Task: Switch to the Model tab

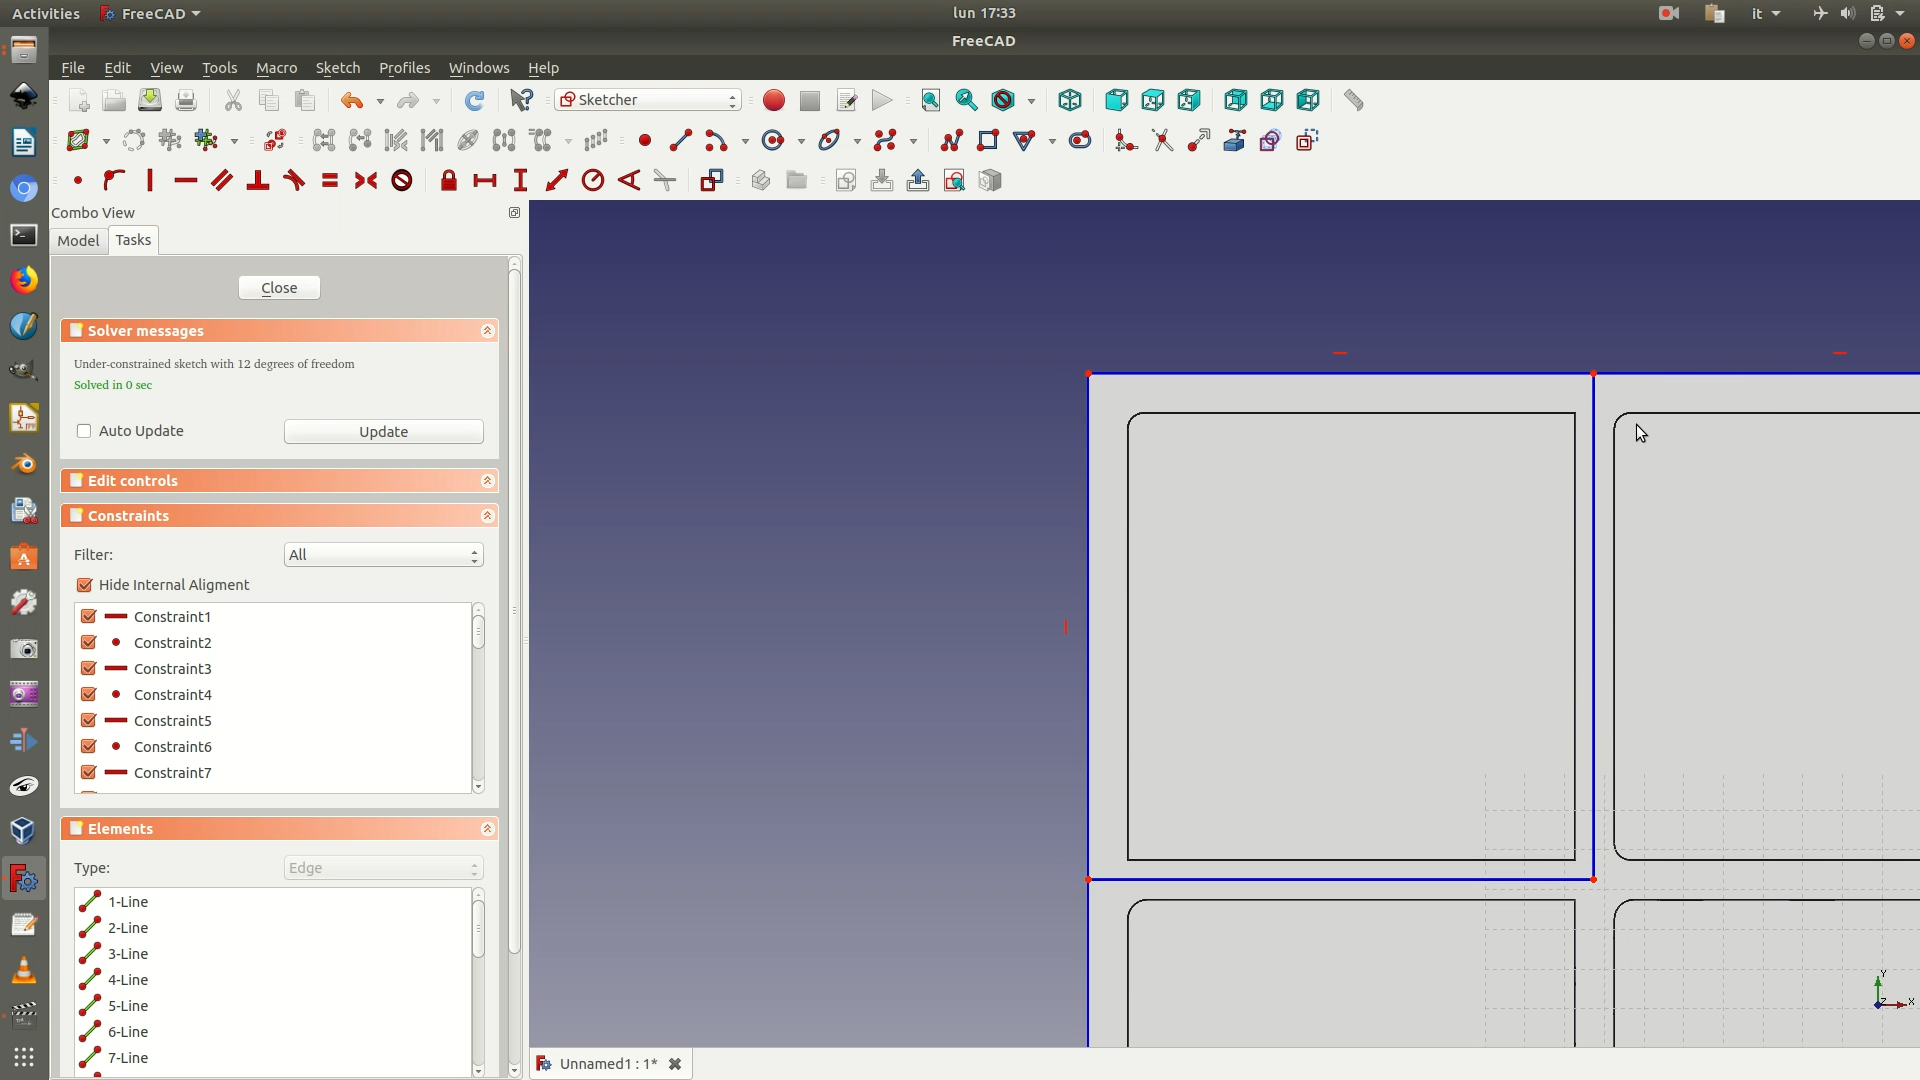Action: pos(78,241)
